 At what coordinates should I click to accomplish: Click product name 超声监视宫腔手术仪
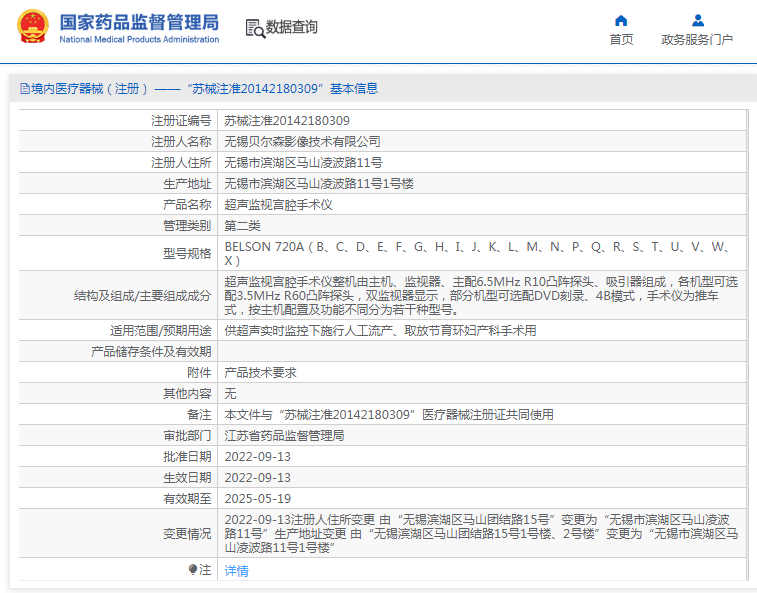(x=279, y=205)
